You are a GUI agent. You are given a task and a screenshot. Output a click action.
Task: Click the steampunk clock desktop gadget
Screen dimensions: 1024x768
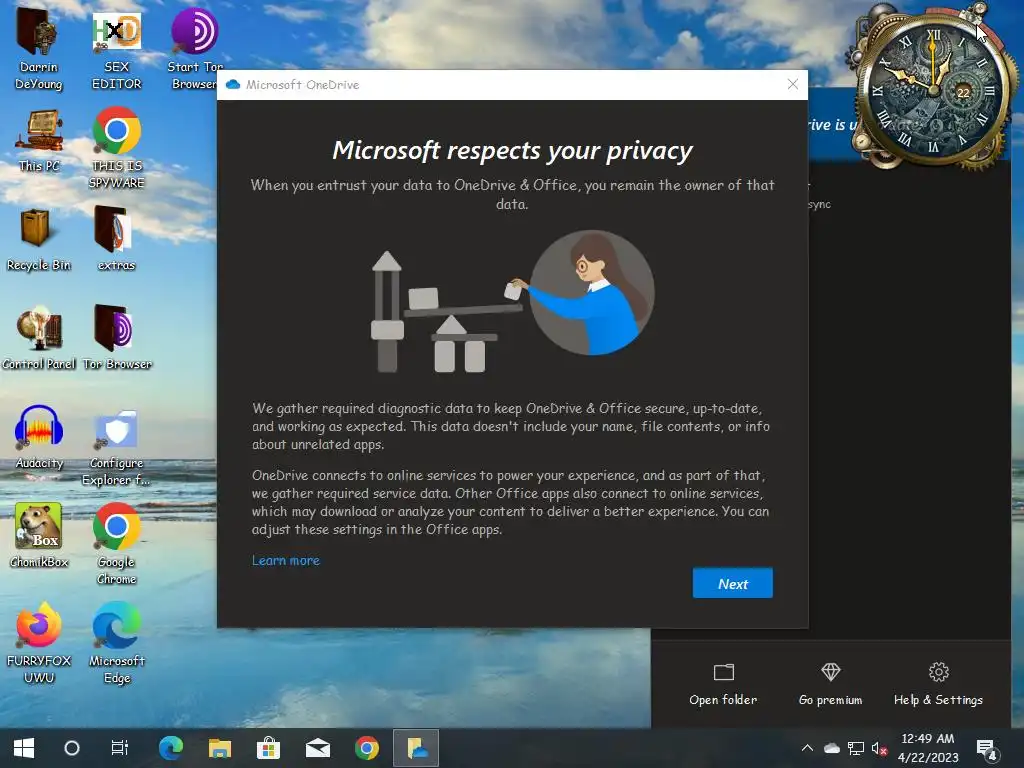point(934,90)
